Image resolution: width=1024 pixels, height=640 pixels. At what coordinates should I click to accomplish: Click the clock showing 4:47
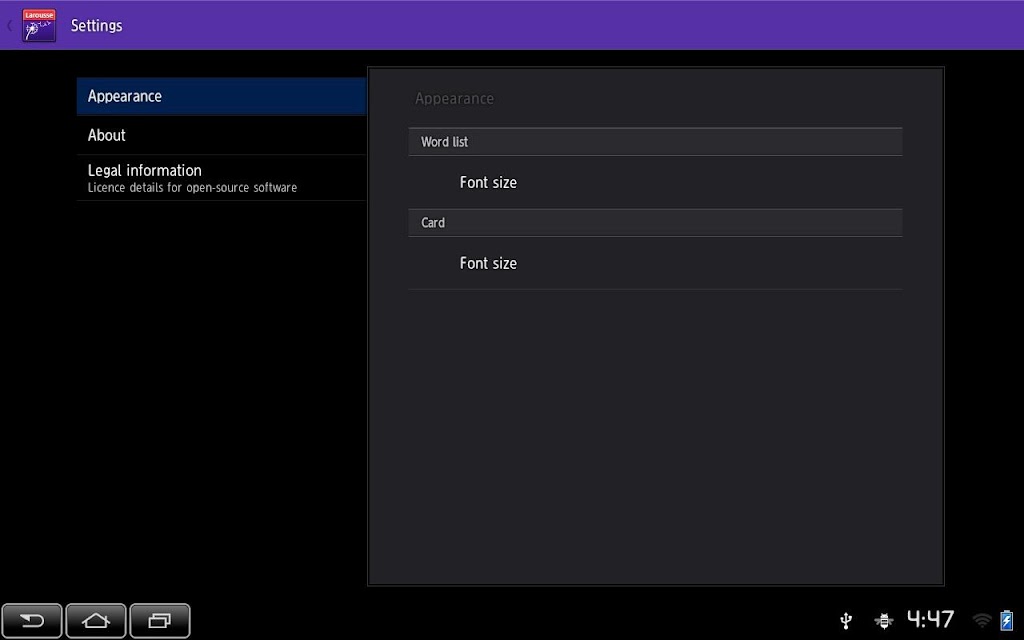click(x=931, y=619)
